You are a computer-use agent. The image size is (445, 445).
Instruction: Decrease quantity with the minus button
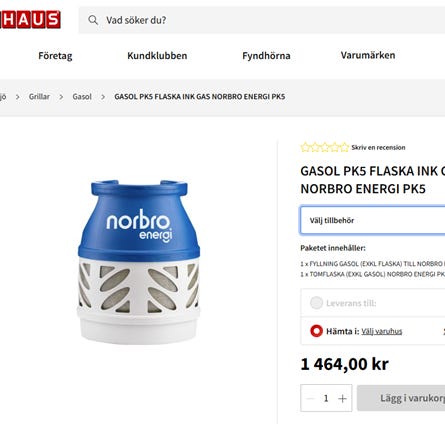click(310, 398)
